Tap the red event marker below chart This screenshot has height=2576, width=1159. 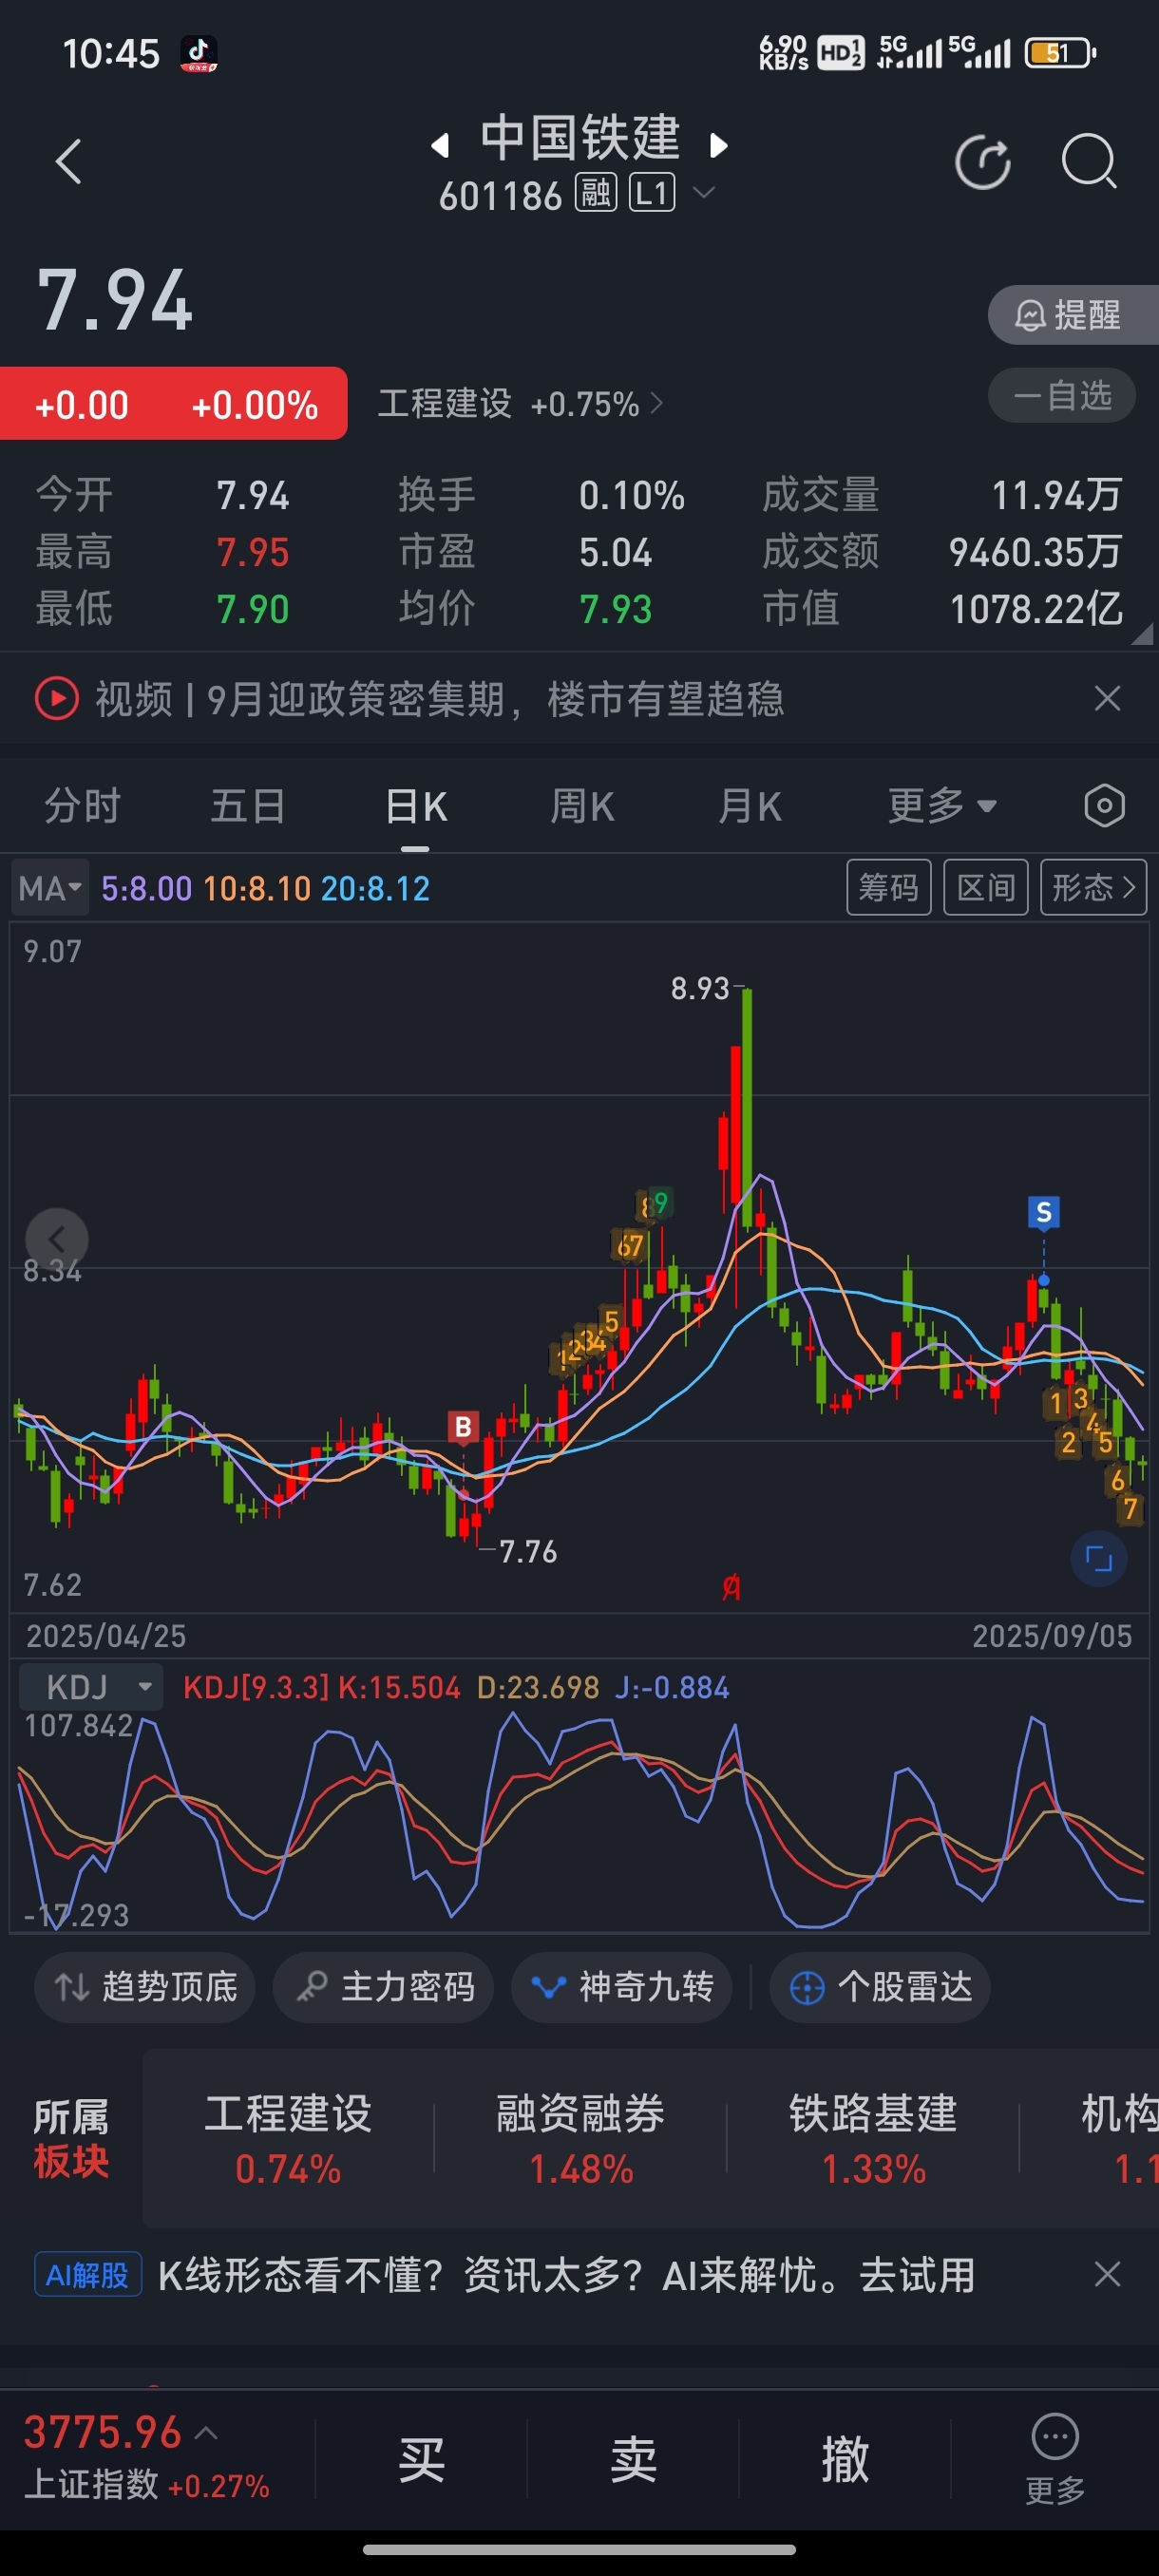click(731, 1587)
